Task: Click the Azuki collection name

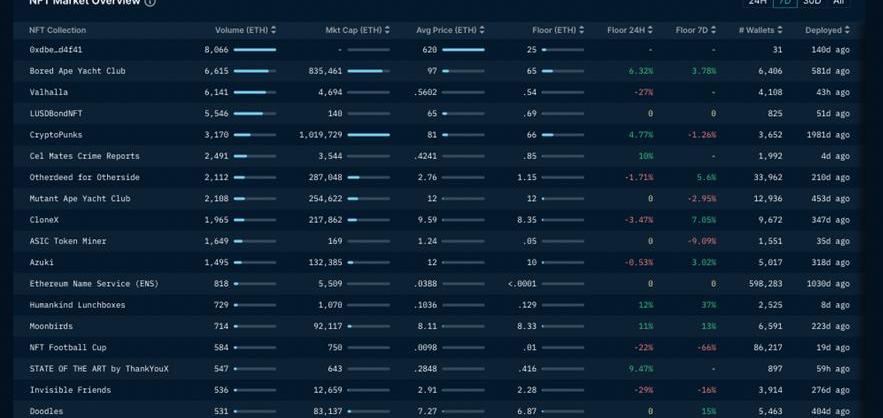Action: pos(42,262)
